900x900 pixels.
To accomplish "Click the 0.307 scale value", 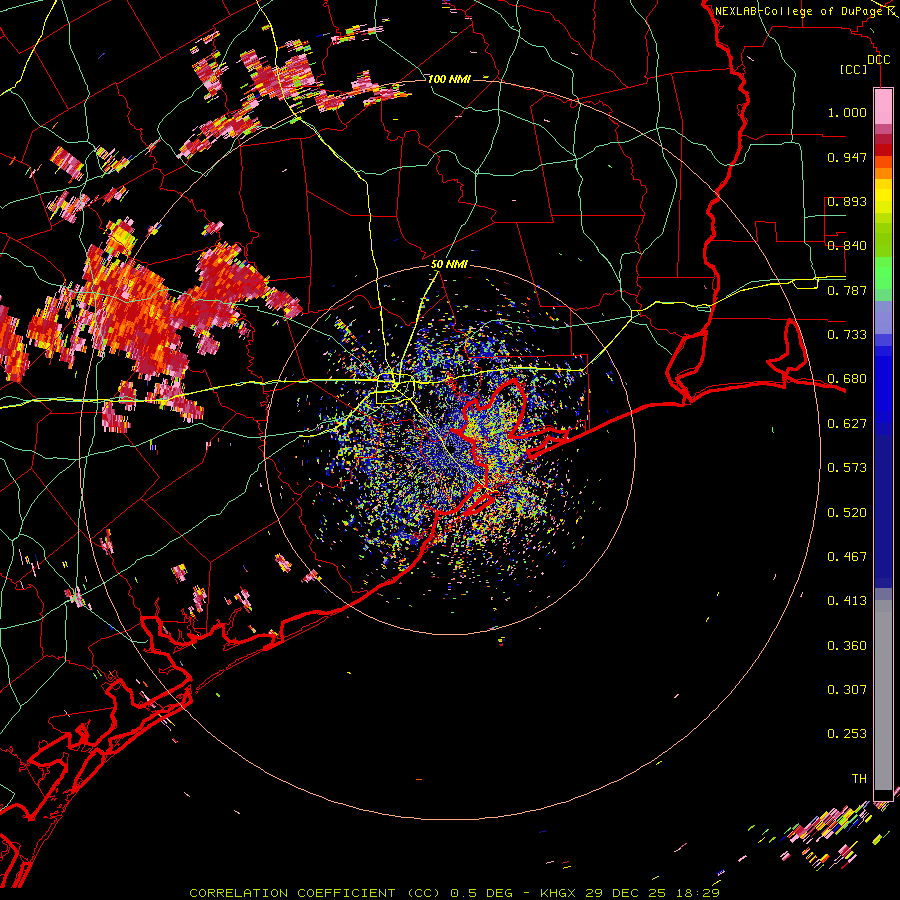I will pyautogui.click(x=847, y=690).
